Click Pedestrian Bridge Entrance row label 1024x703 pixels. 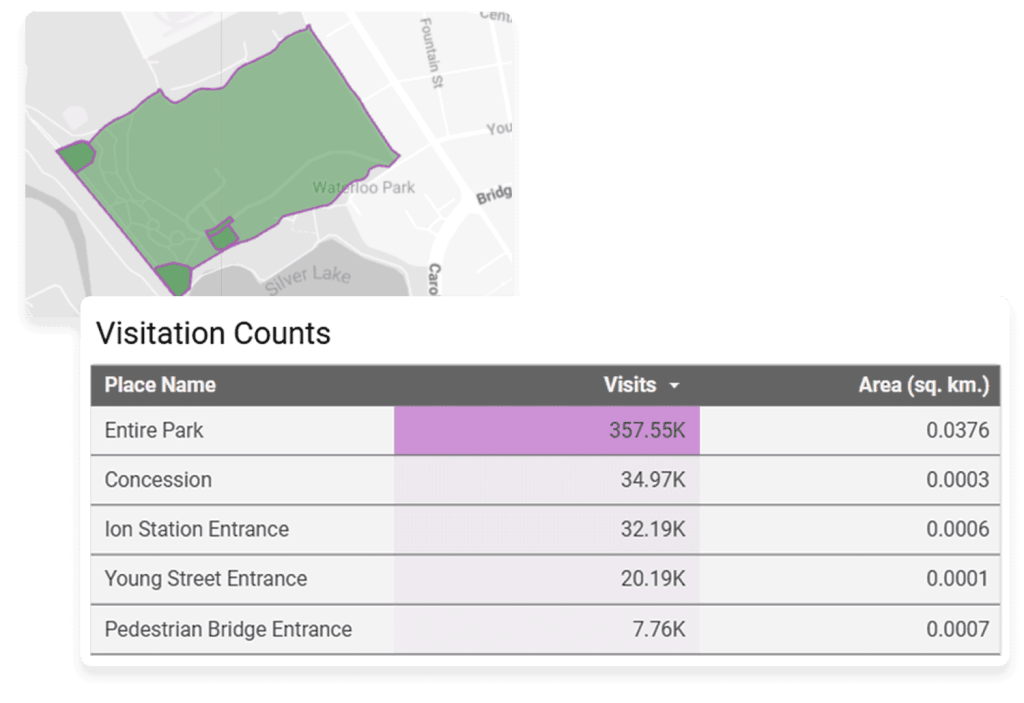pyautogui.click(x=228, y=630)
